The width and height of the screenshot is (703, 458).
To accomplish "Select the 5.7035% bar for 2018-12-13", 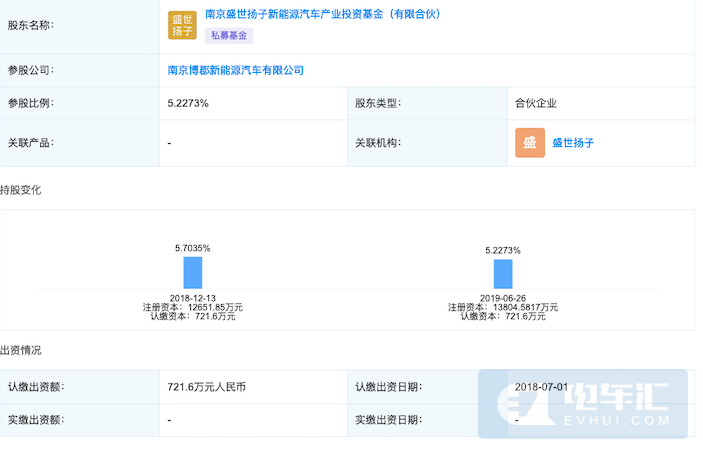I will pyautogui.click(x=193, y=272).
